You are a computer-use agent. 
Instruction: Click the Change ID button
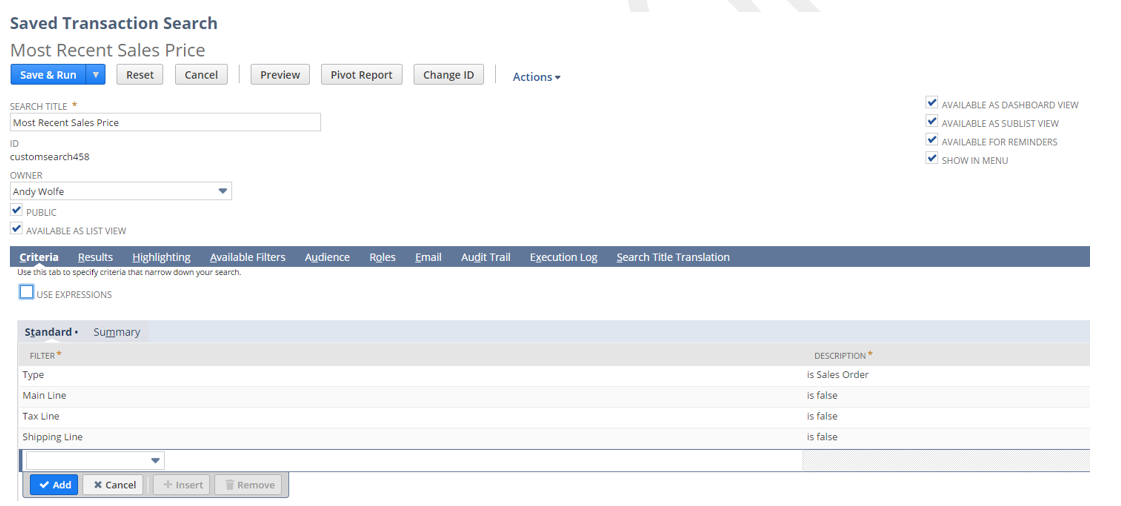tap(448, 75)
